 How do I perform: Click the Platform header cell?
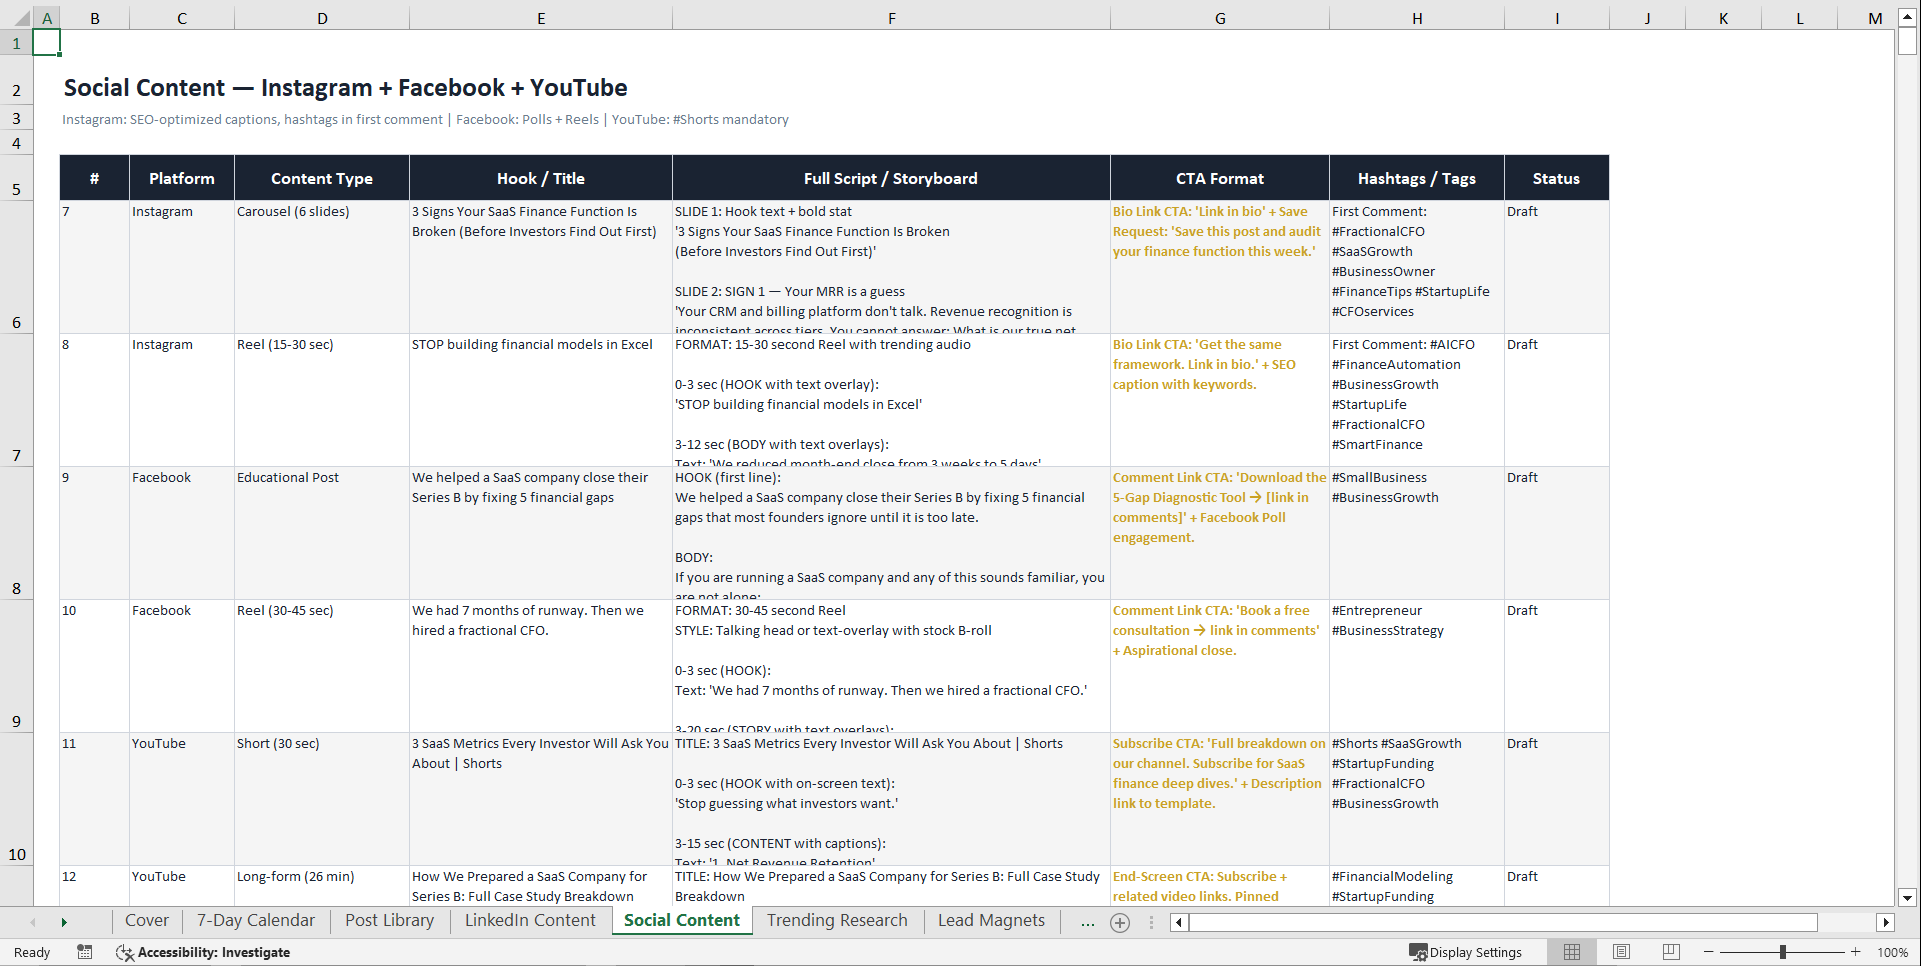pos(182,178)
